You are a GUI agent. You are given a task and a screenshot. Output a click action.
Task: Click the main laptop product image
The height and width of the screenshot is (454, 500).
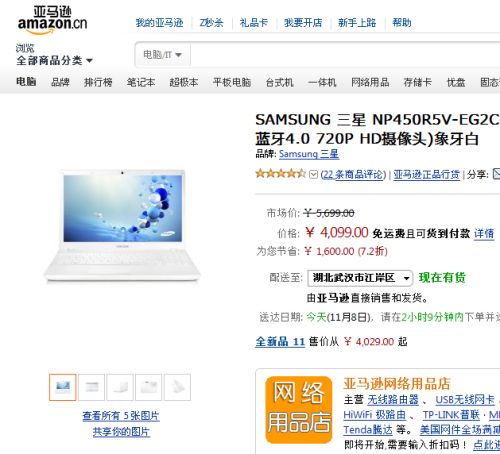[122, 226]
